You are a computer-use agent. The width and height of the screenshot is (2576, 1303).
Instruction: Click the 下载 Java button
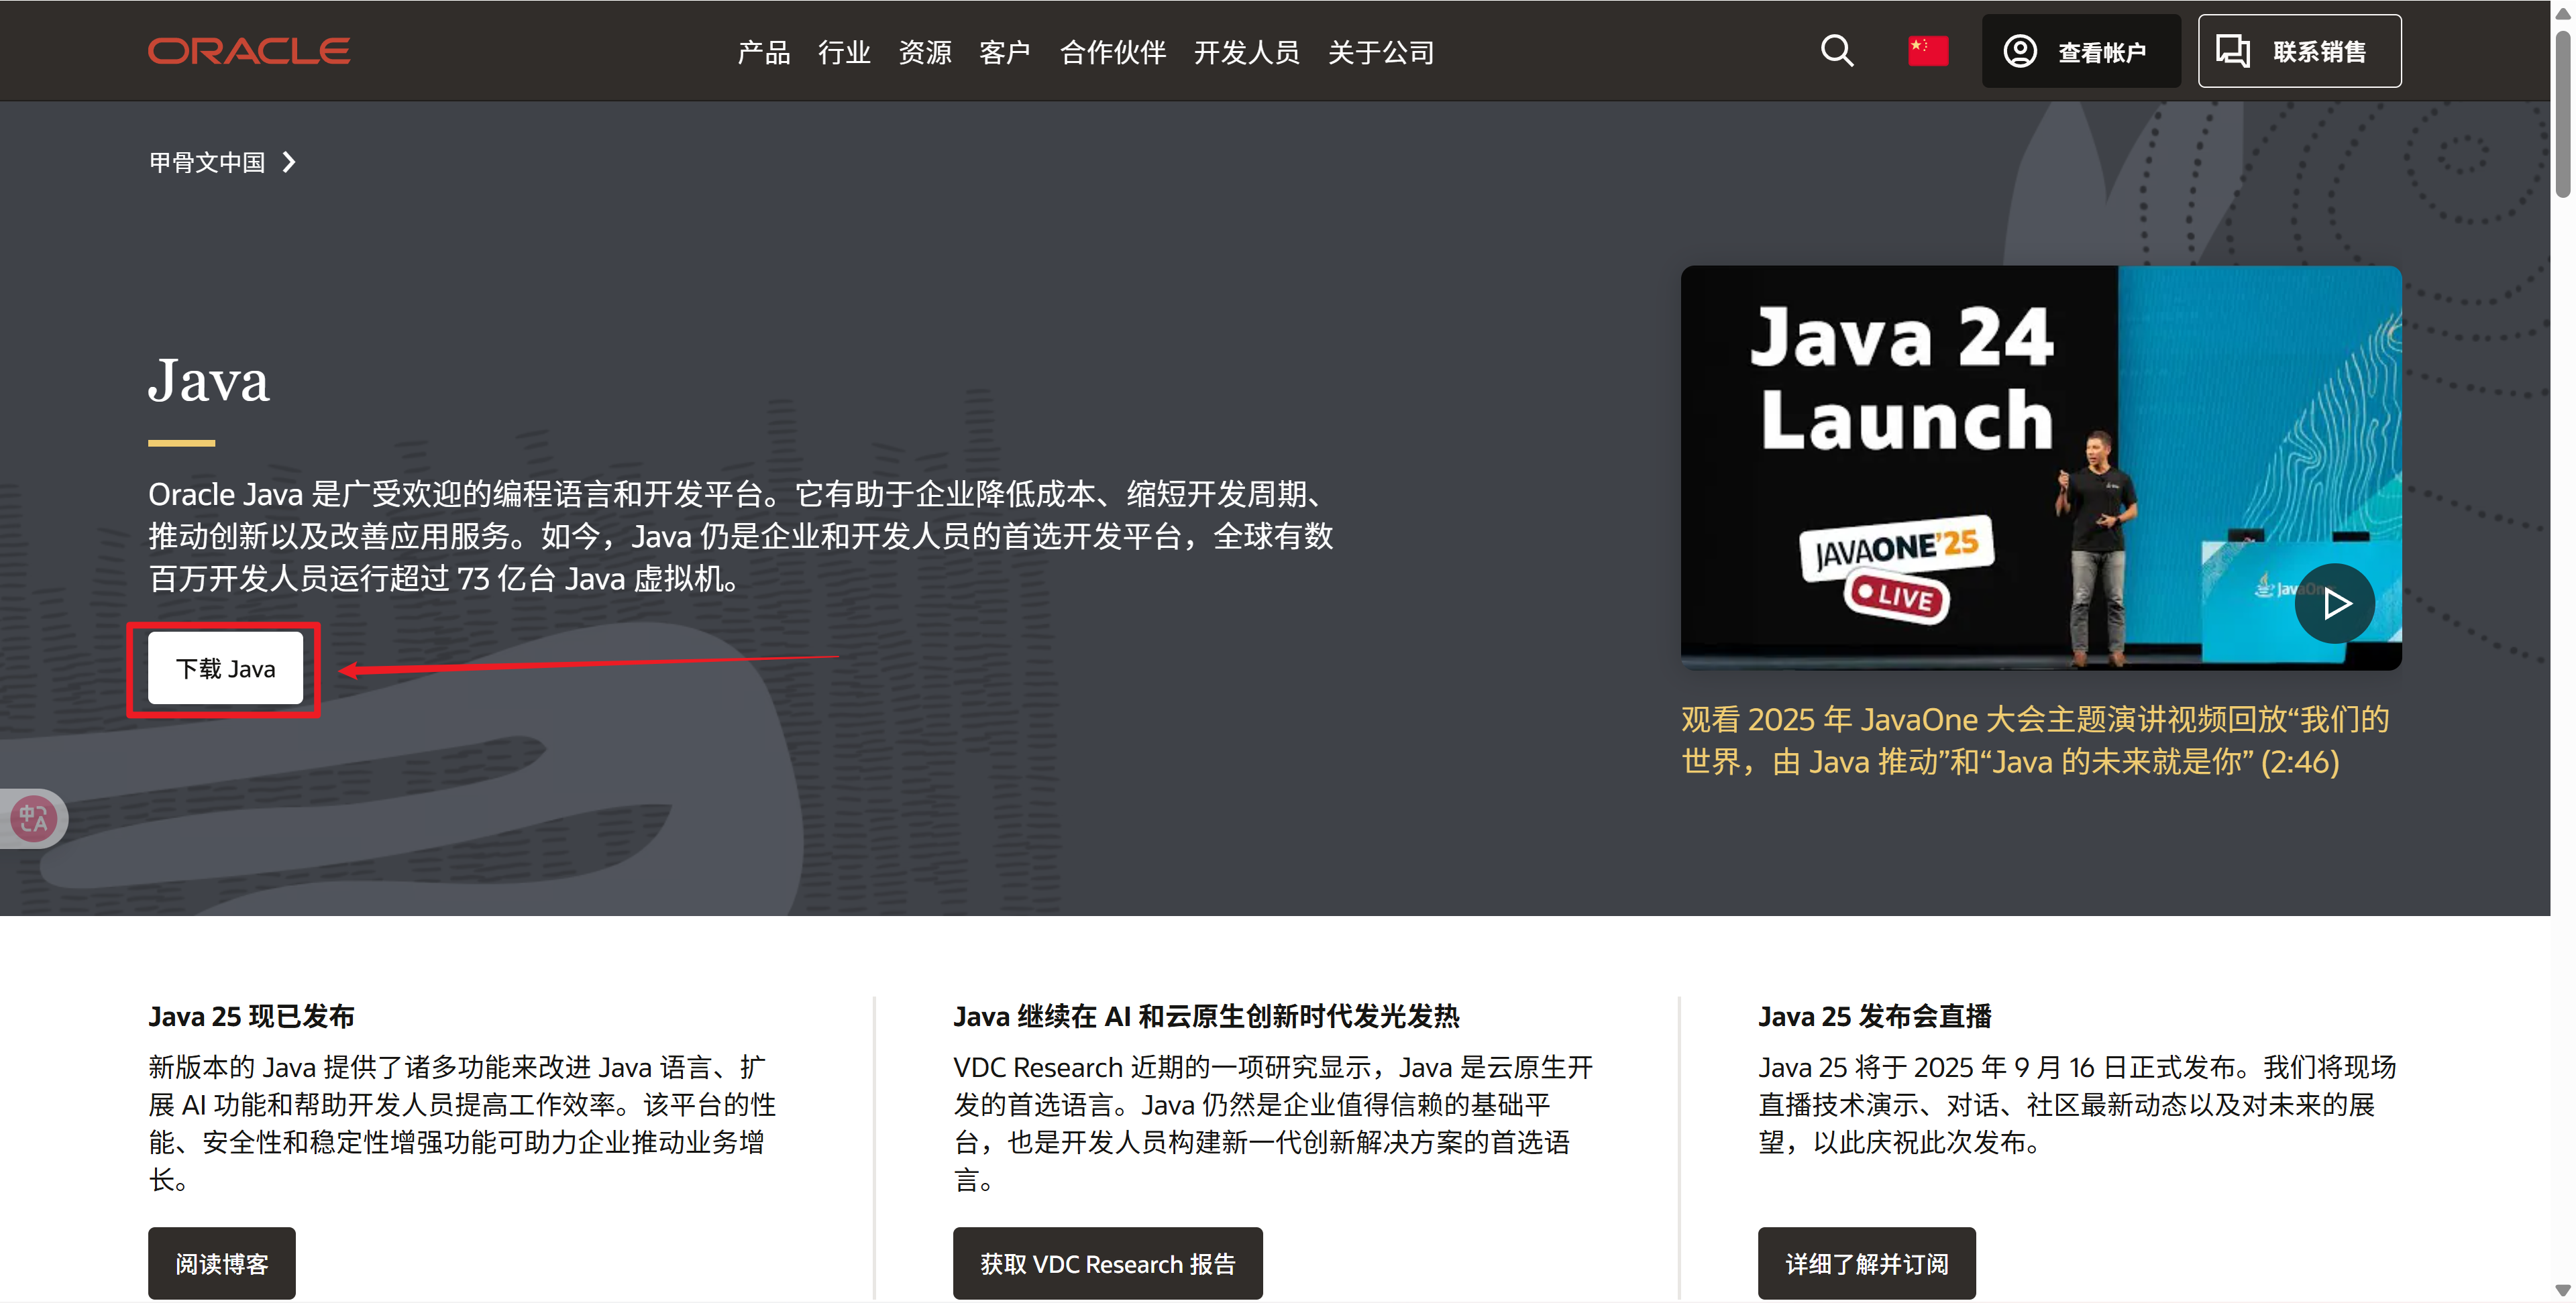pos(225,668)
